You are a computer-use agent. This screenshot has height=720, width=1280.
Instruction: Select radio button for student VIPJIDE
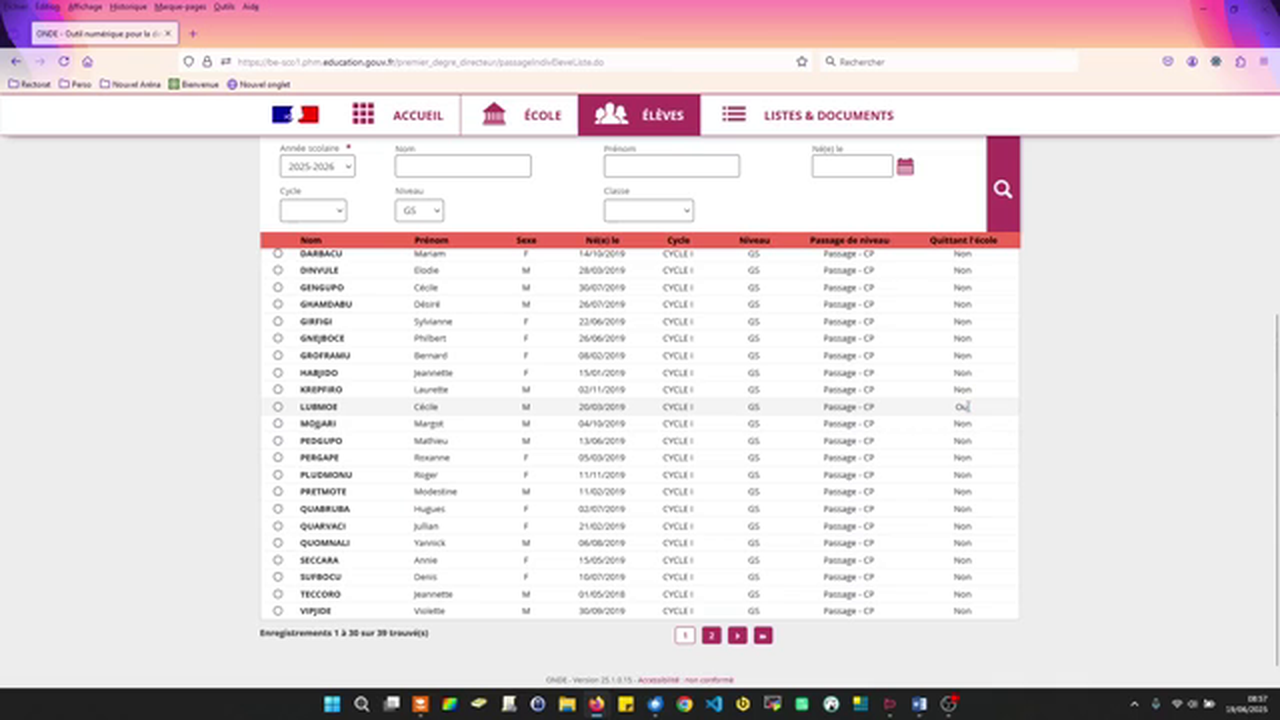pyautogui.click(x=278, y=611)
